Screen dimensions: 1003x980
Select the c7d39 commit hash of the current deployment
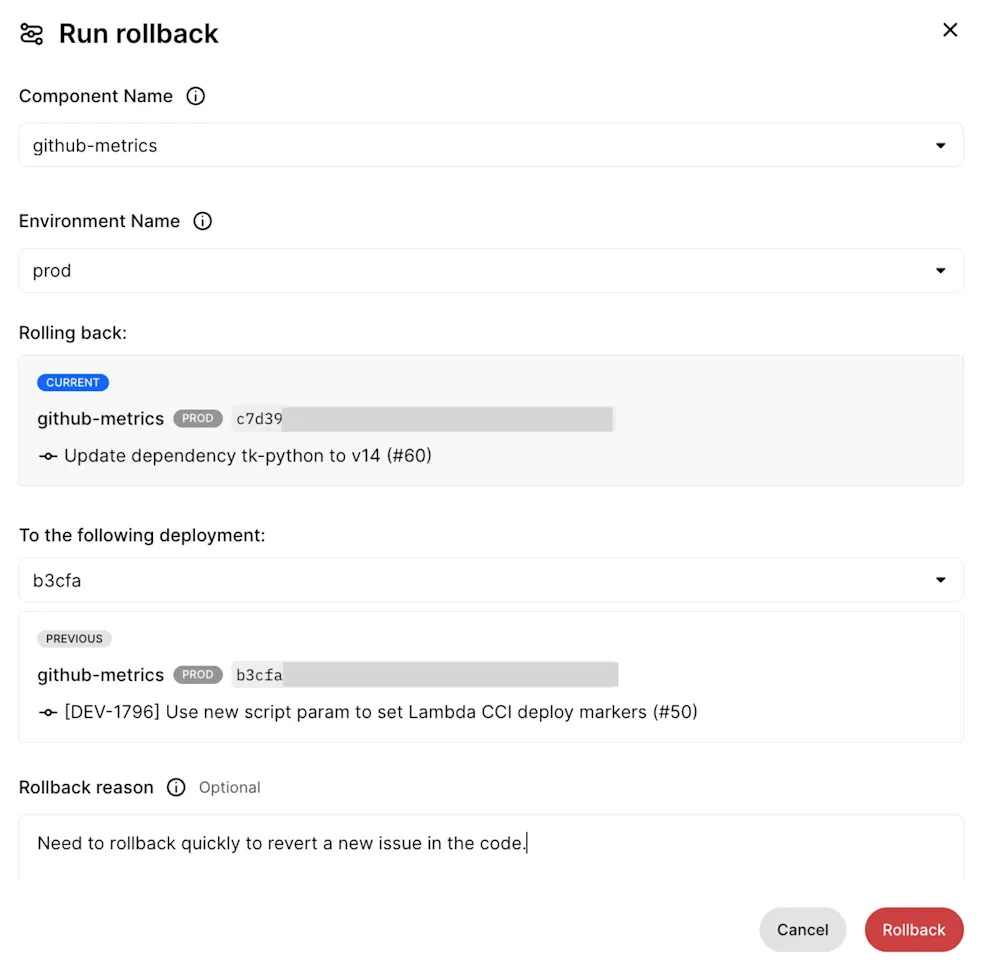point(258,419)
